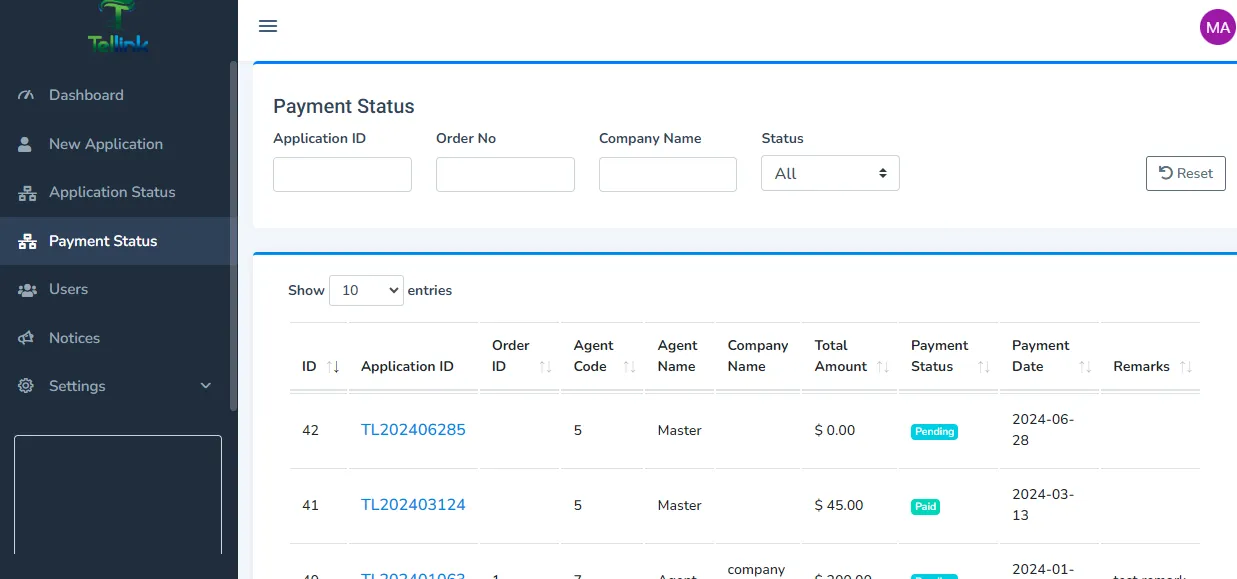Click the Settings gear icon
Screen dimensions: 1237x579
coord(26,386)
